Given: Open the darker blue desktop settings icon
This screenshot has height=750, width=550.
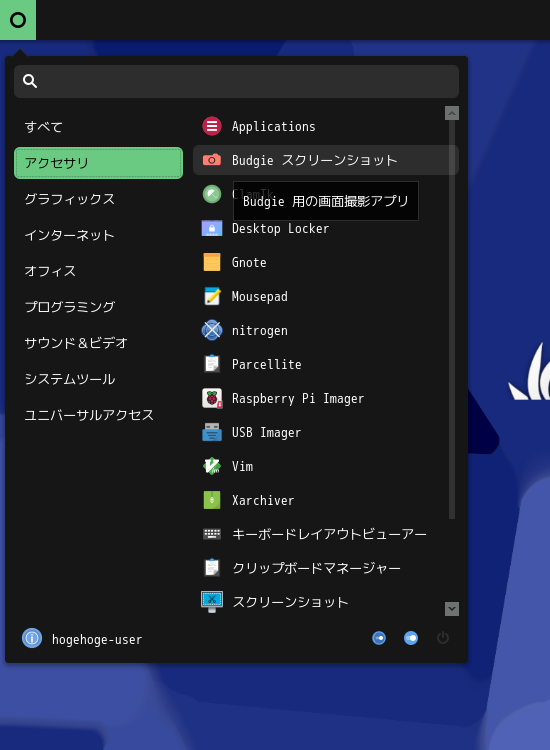Looking at the screenshot, I should 379,638.
